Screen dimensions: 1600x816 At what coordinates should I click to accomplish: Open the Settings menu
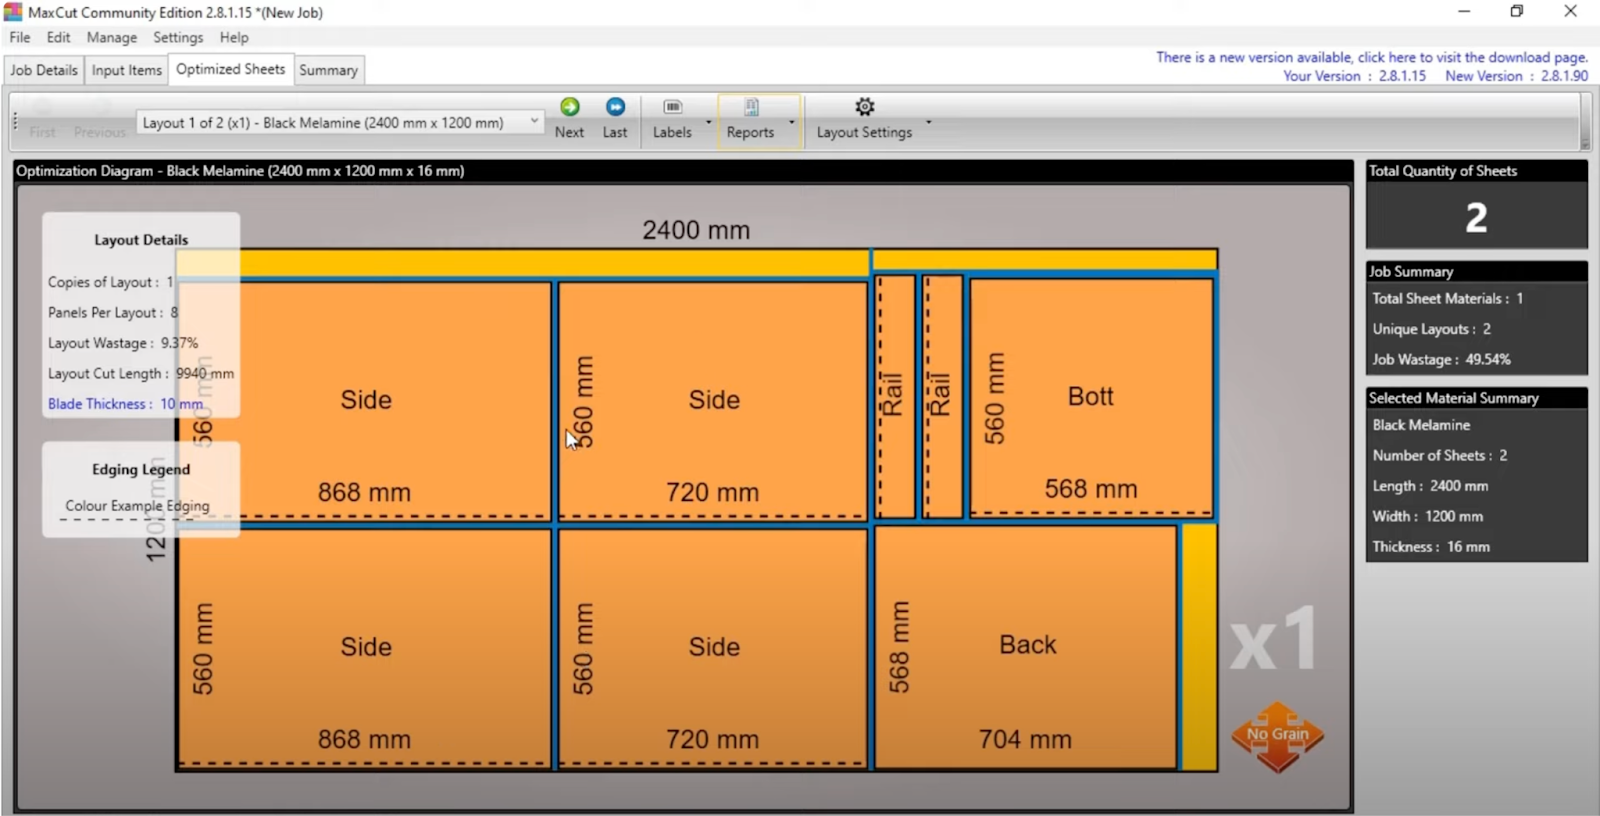click(178, 37)
